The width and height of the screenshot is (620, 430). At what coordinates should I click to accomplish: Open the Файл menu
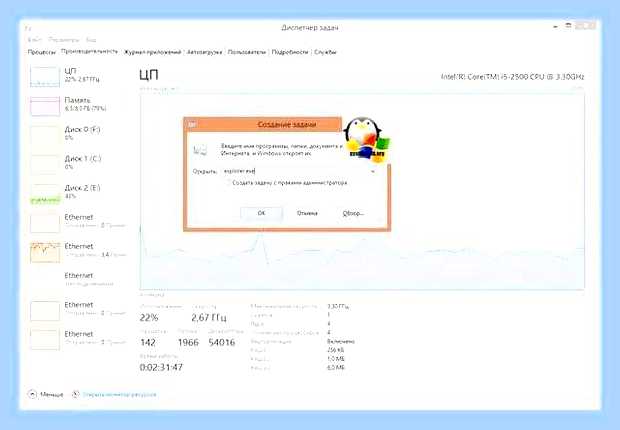point(35,40)
